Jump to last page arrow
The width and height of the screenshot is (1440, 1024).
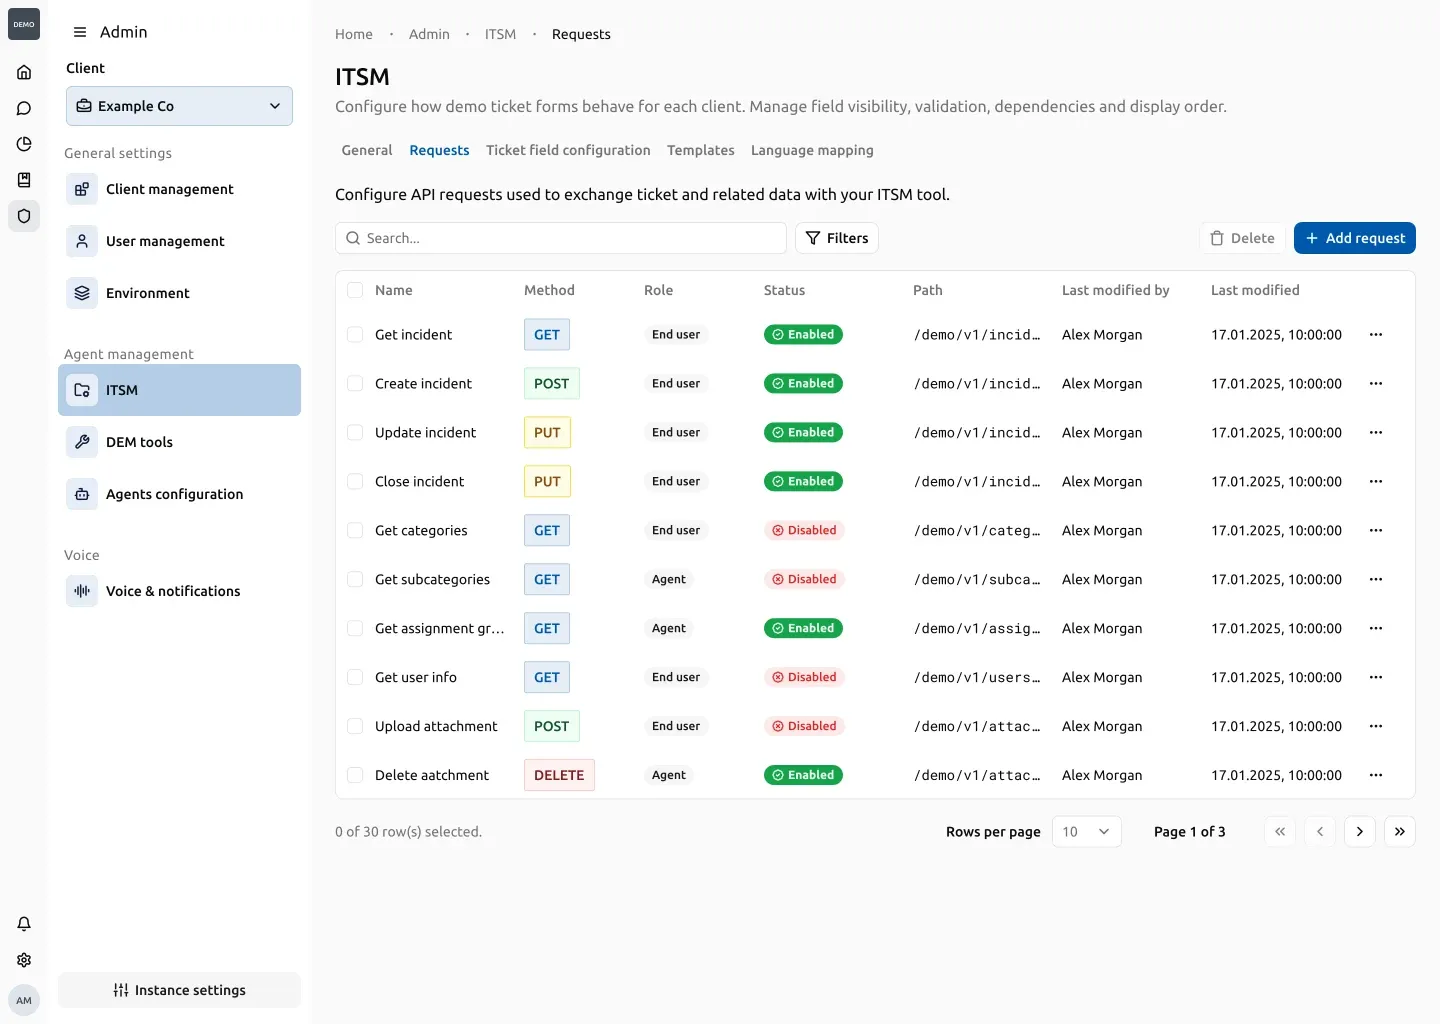click(x=1400, y=832)
